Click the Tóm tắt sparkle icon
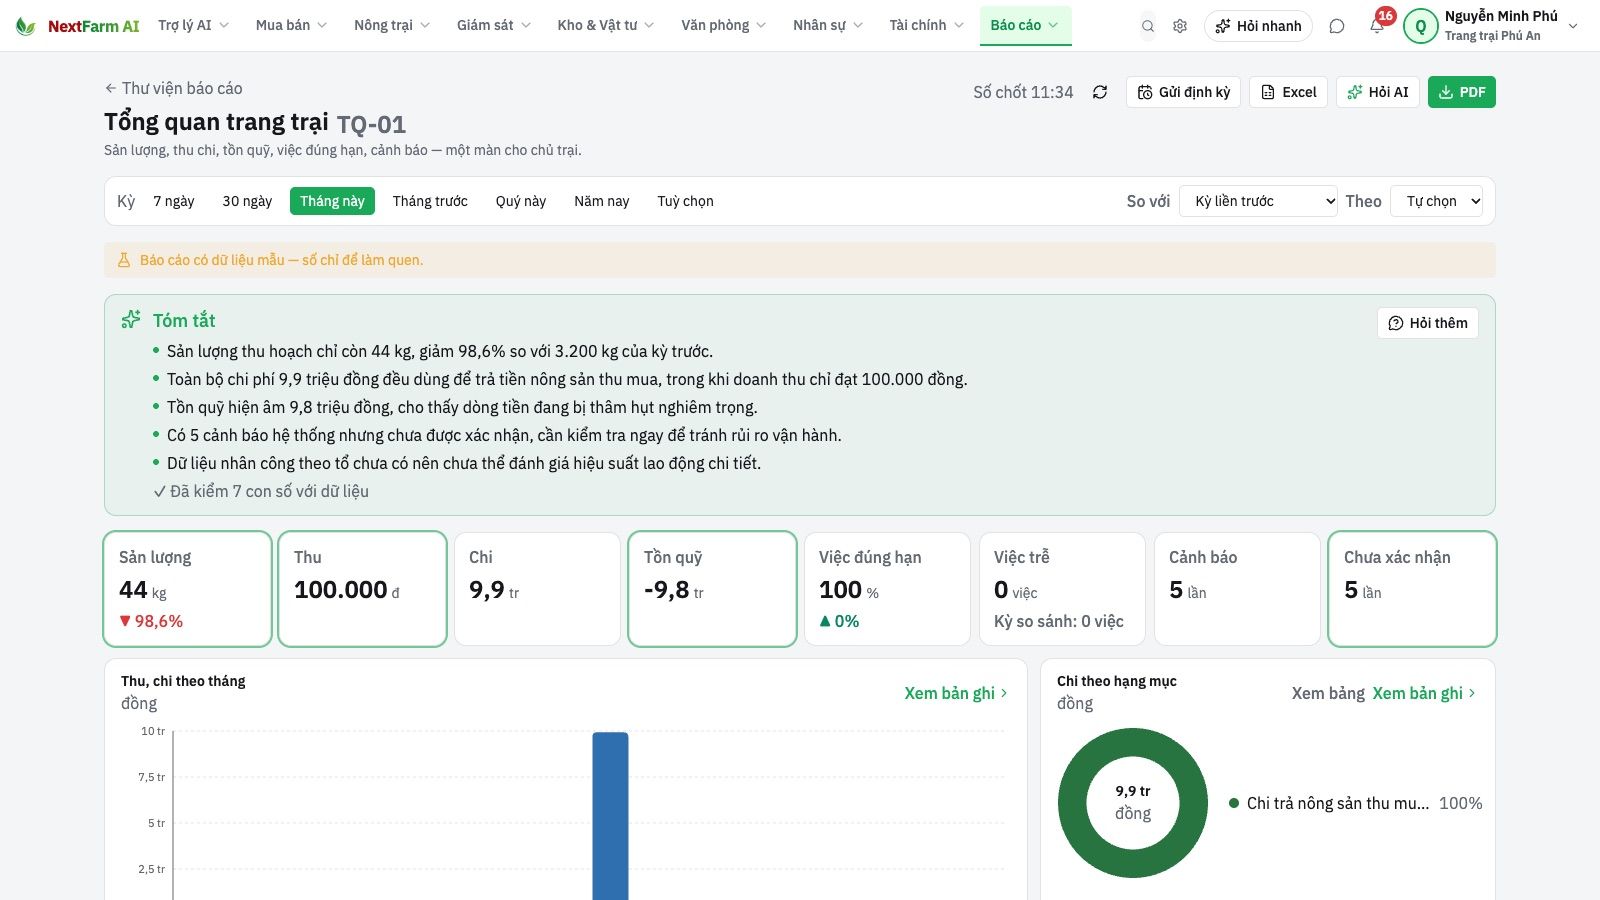Screen dimensions: 1600x900 131,320
